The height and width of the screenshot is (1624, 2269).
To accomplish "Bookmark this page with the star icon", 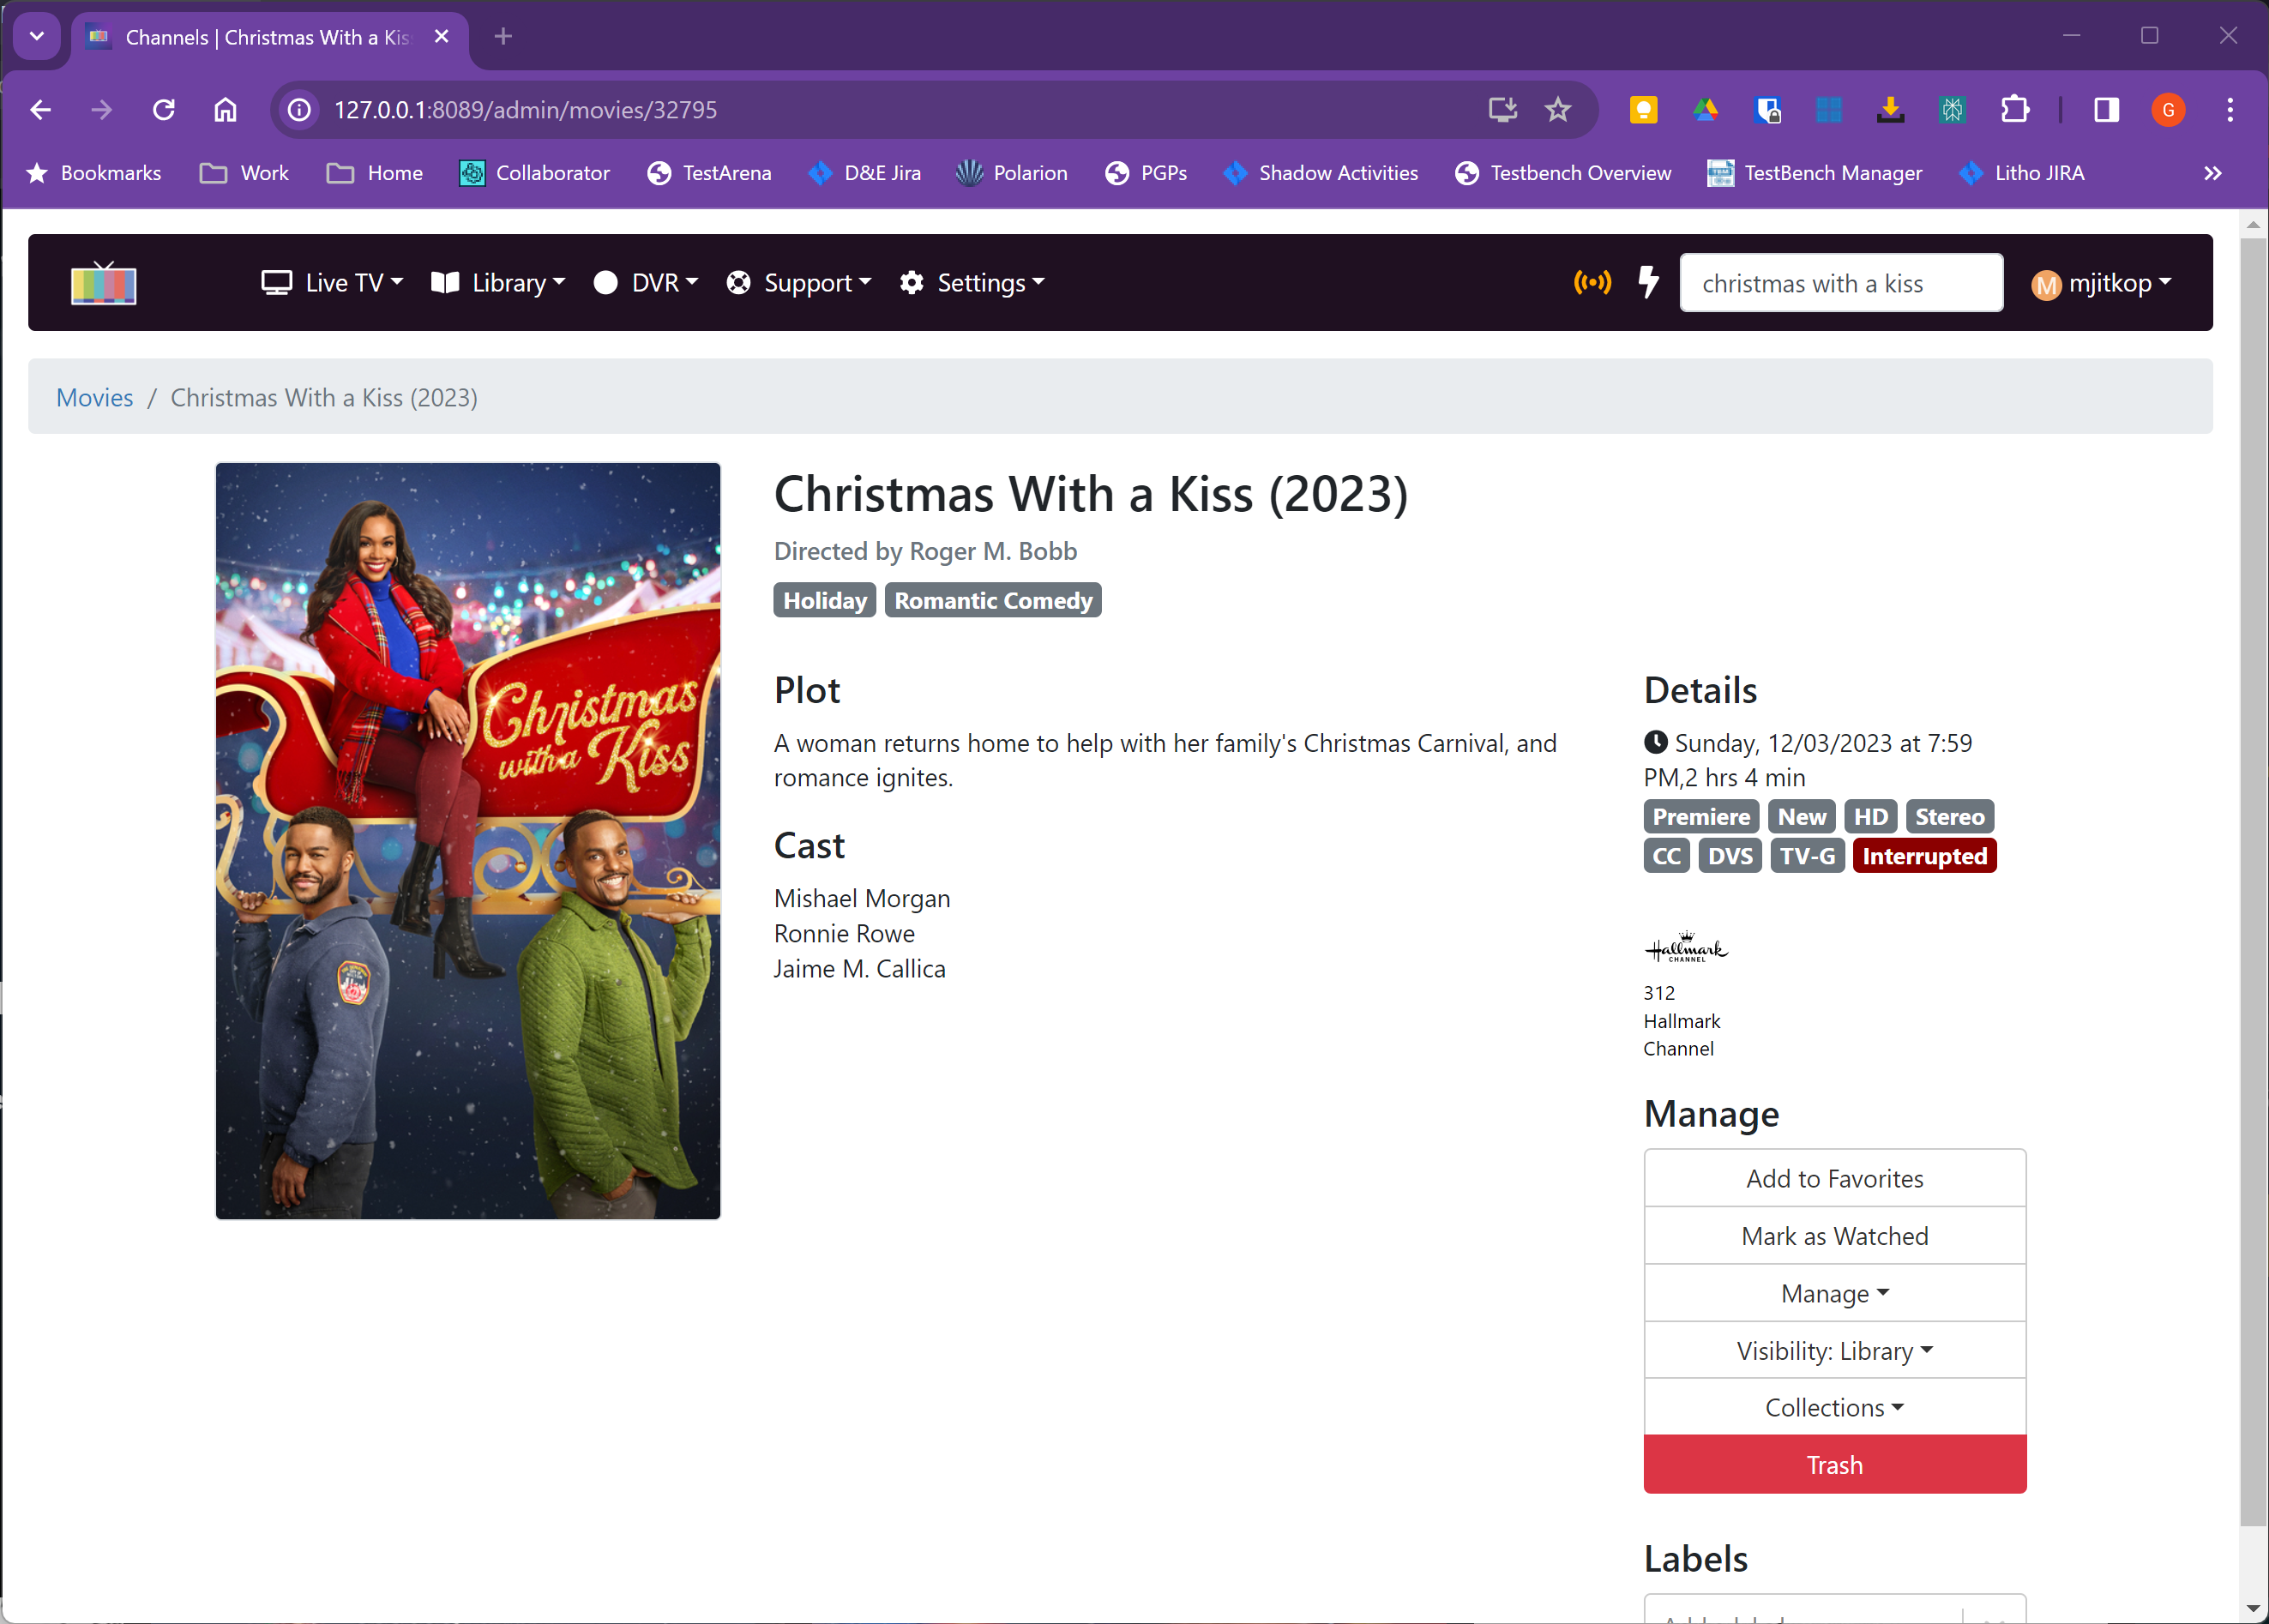I will click(1558, 110).
